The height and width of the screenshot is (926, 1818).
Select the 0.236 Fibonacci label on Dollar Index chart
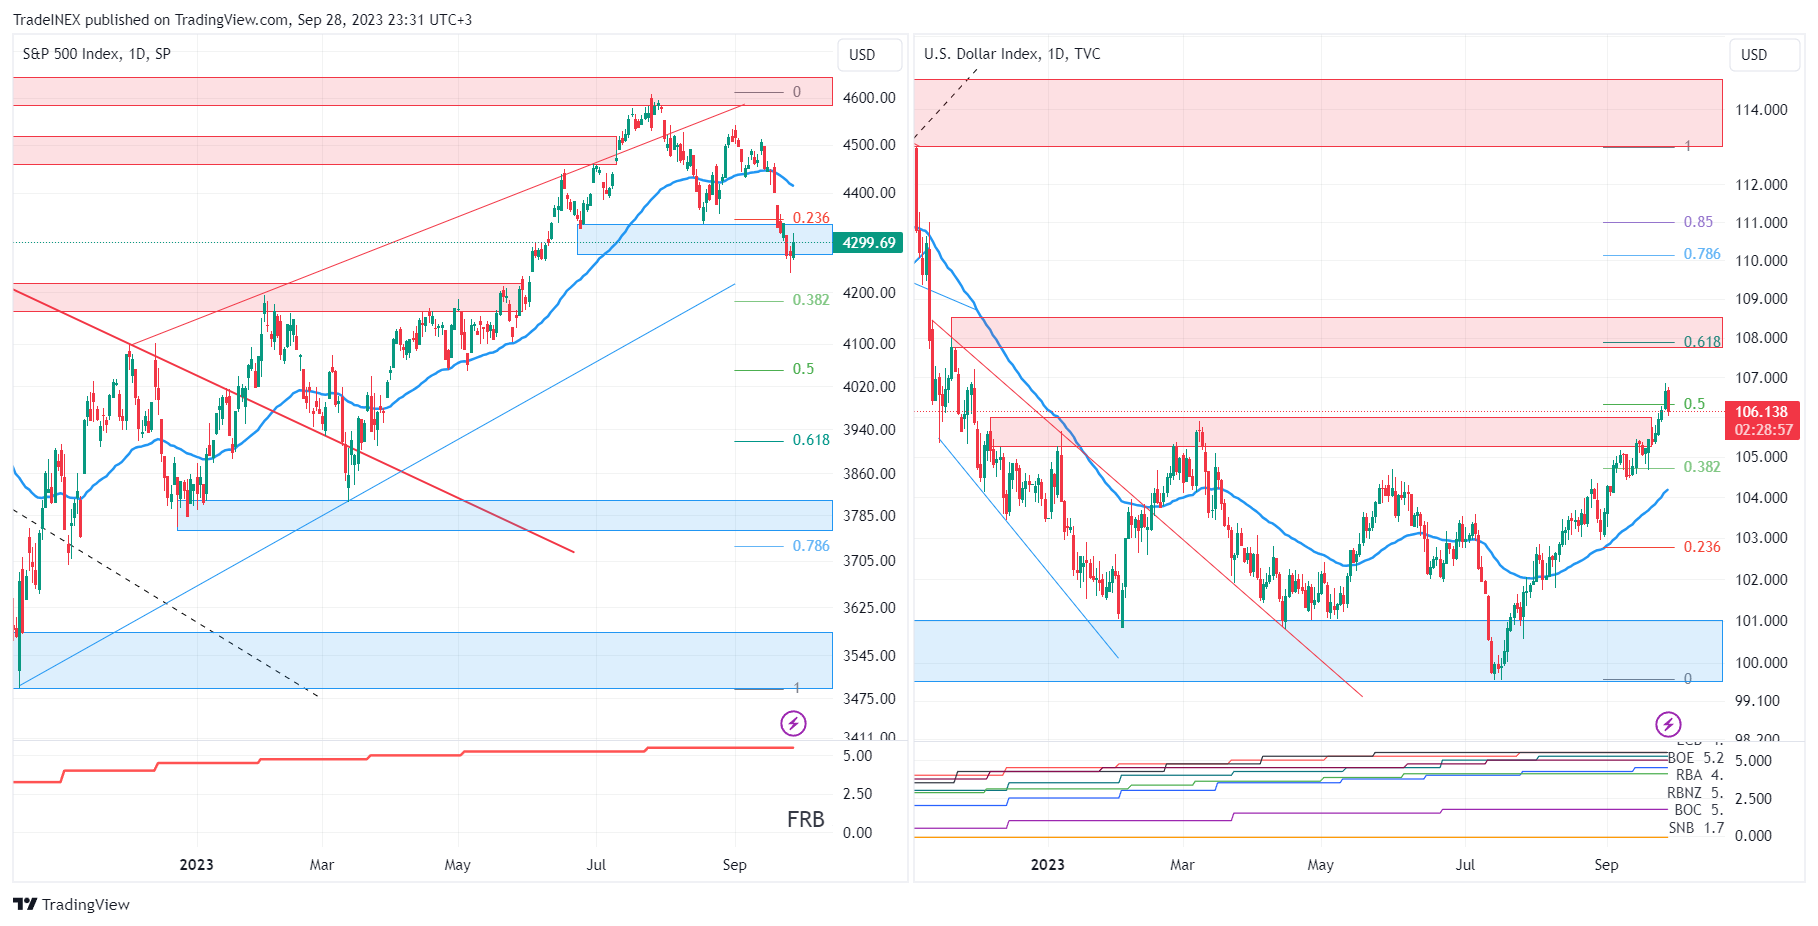tap(1702, 547)
